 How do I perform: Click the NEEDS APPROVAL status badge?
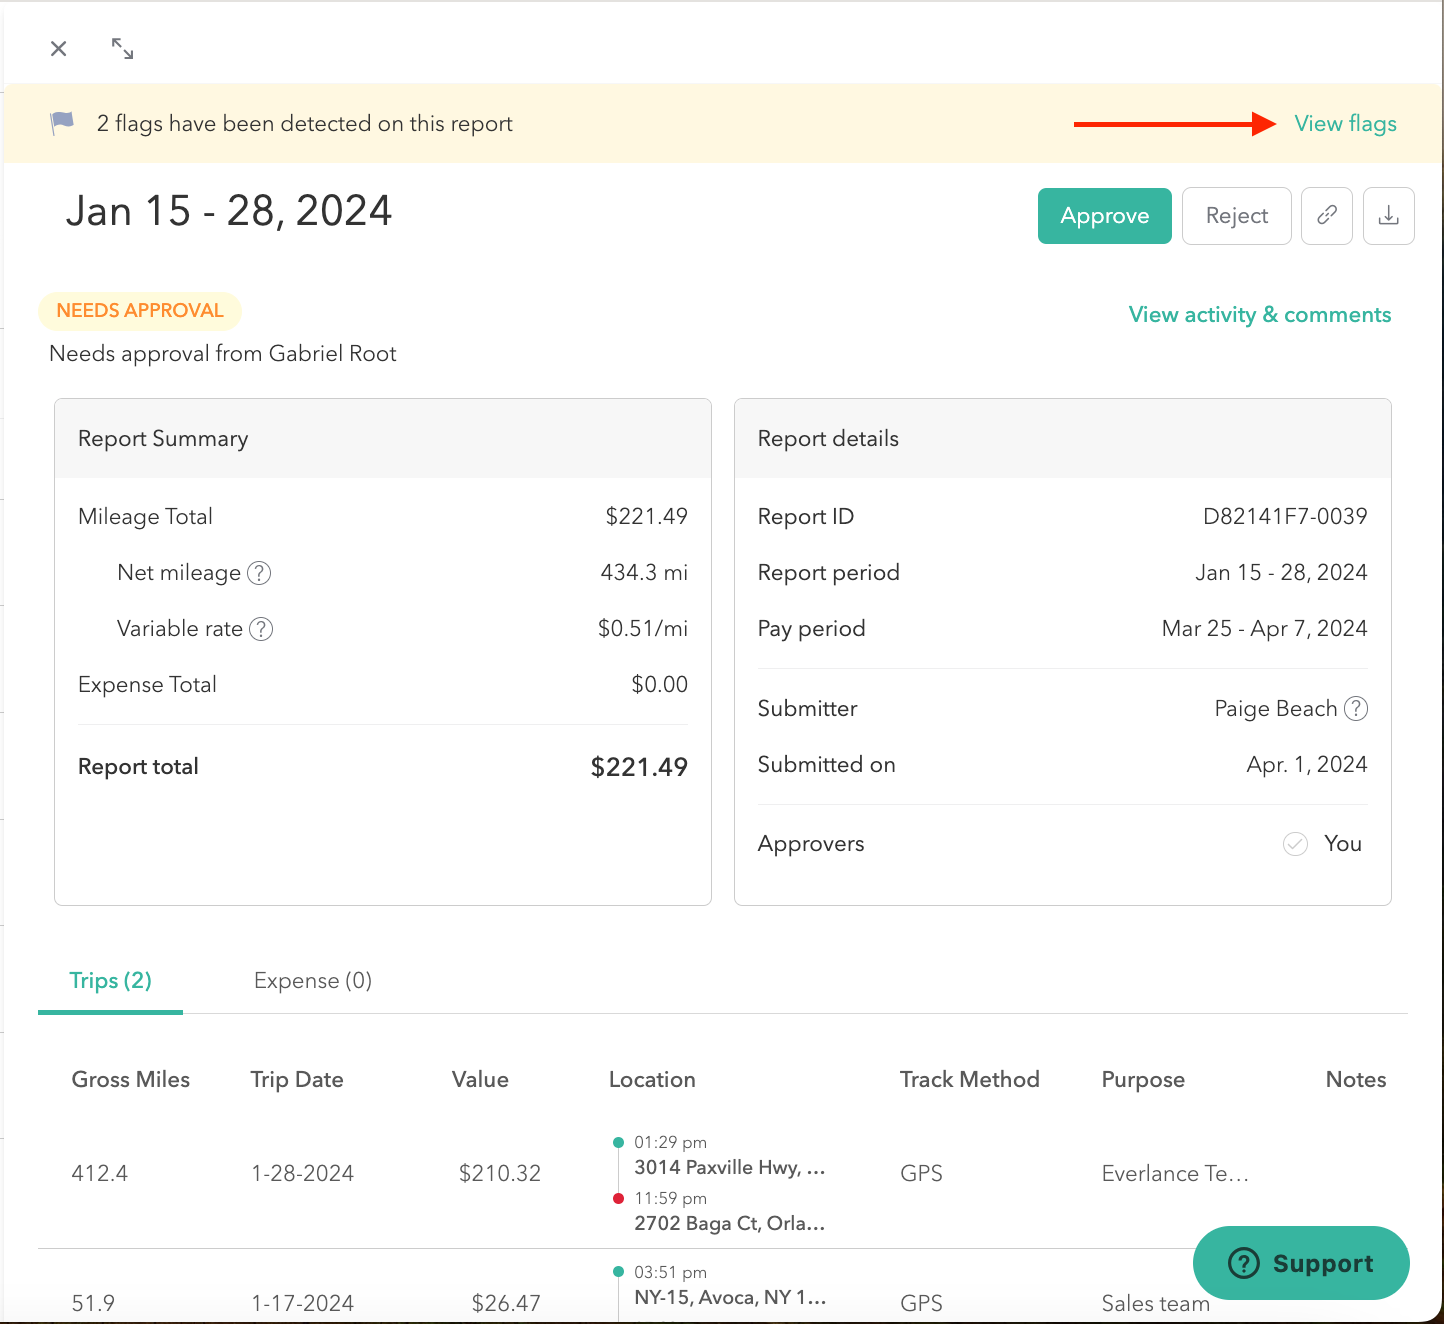click(x=140, y=311)
